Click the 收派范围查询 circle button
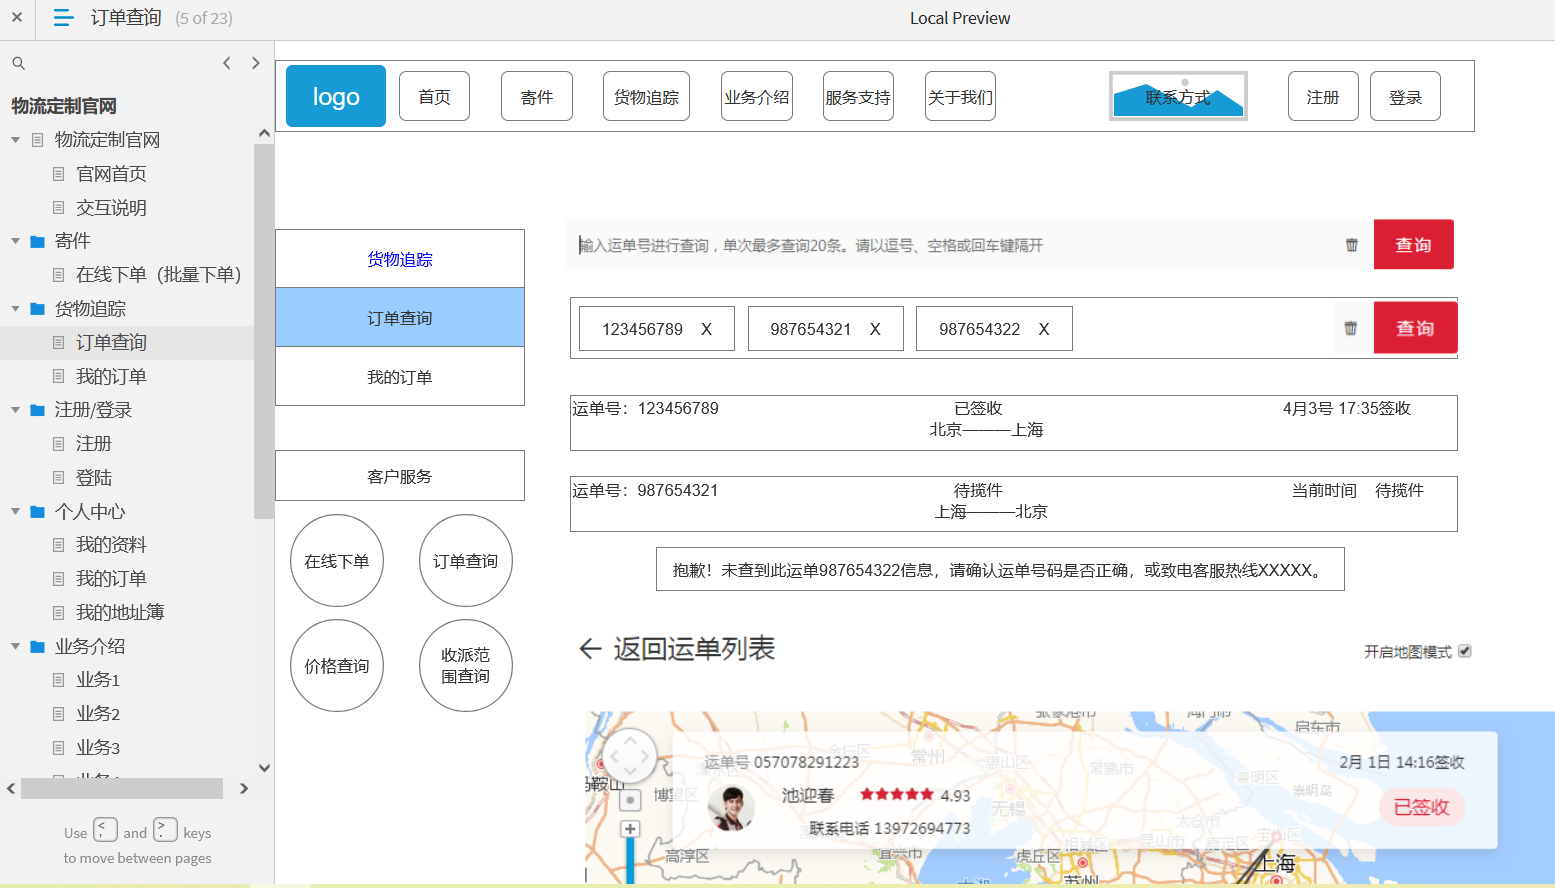Screen dimensions: 1555x888 (x=466, y=666)
